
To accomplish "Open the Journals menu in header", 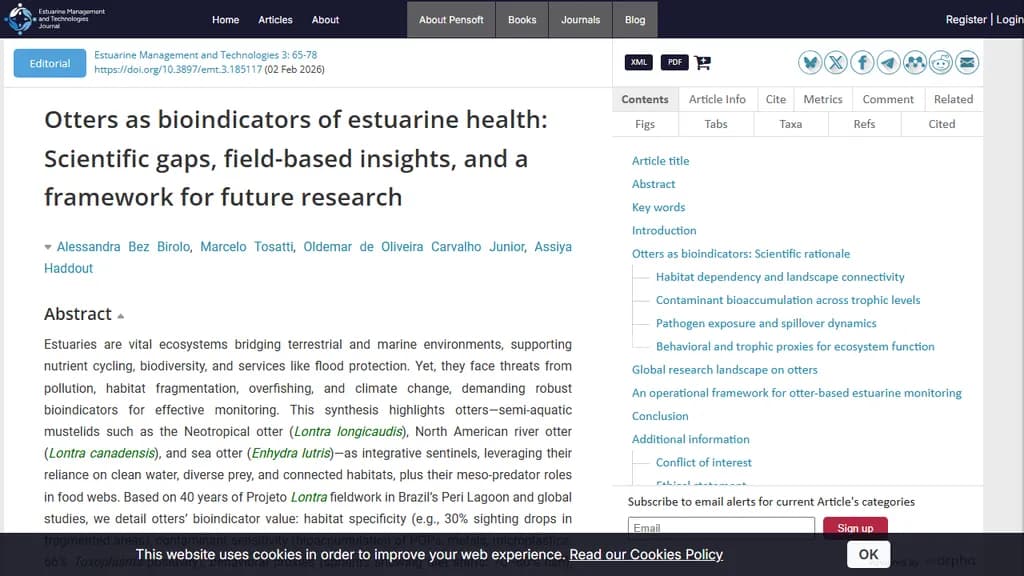I will pos(580,20).
